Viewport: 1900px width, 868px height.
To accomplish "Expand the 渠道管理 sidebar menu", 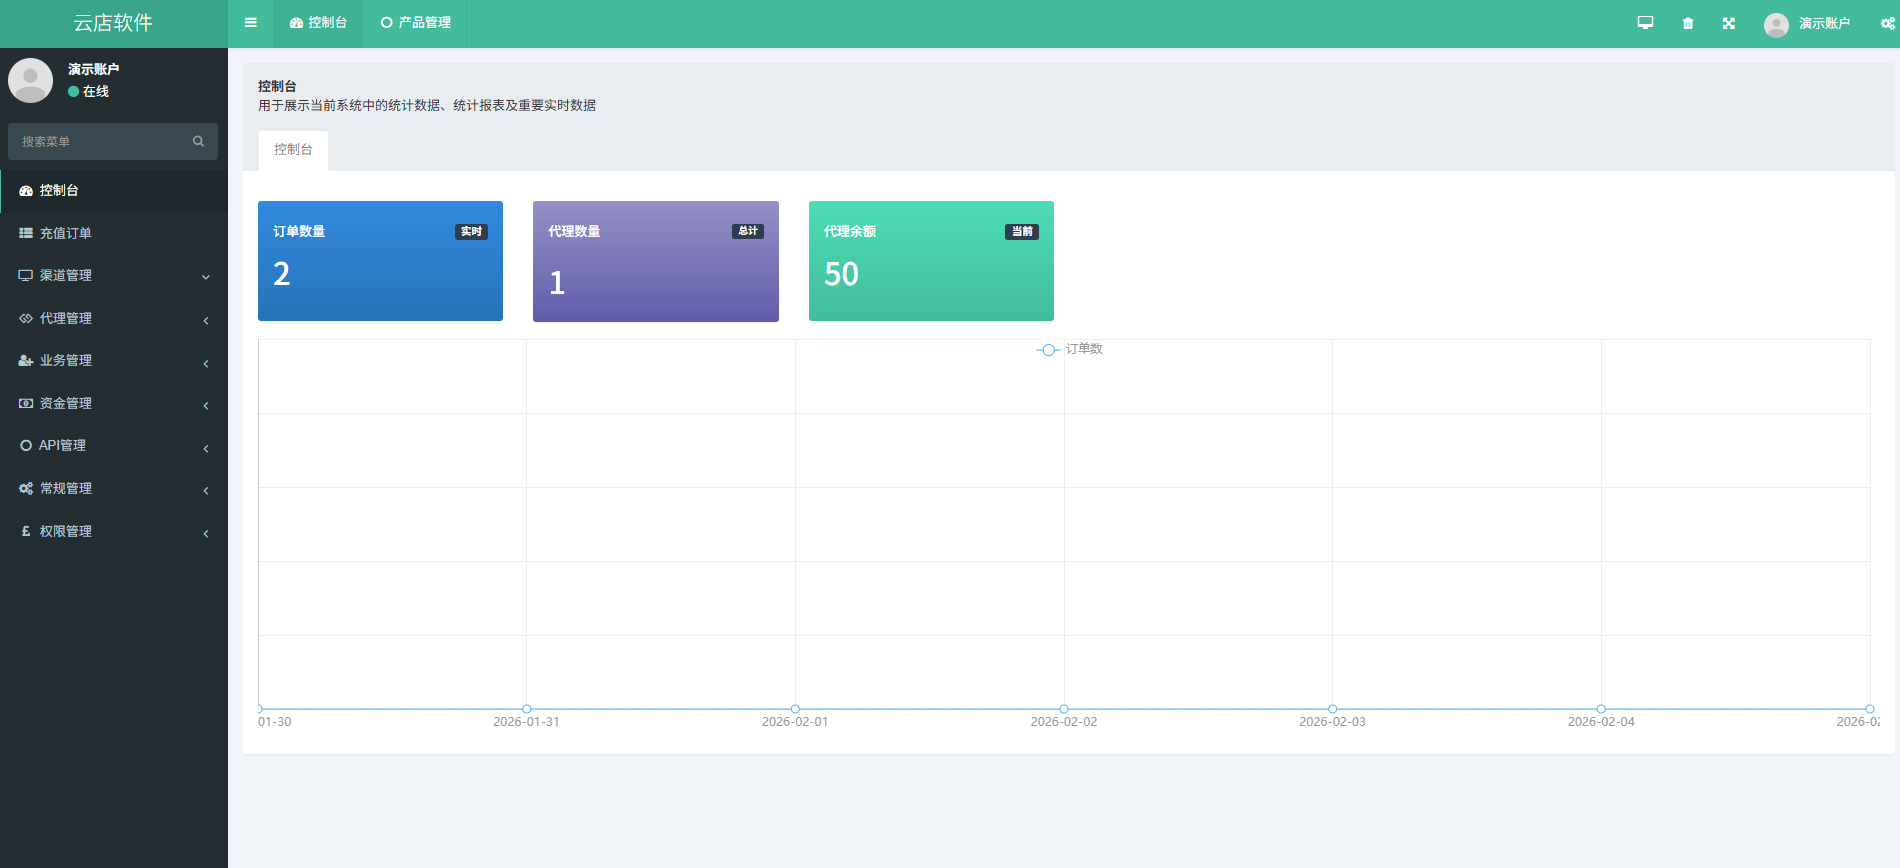I will pos(112,276).
